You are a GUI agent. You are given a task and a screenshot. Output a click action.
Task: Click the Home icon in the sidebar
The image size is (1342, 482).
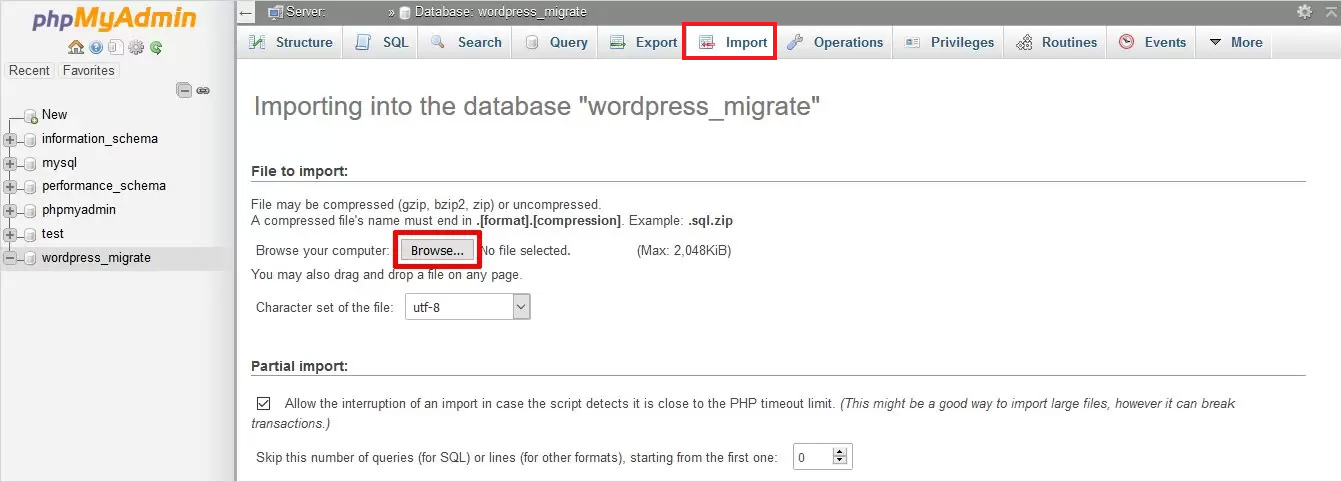pos(76,47)
